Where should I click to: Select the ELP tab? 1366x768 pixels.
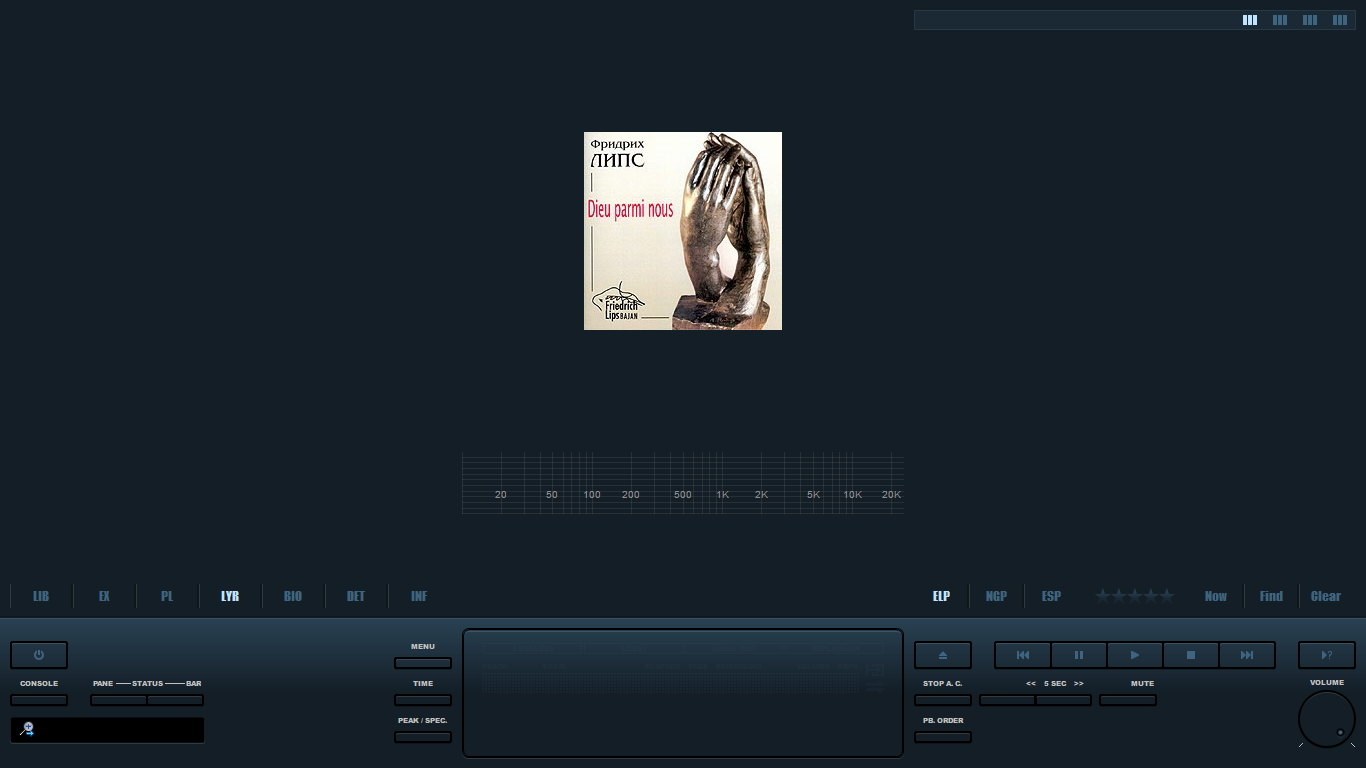click(941, 596)
